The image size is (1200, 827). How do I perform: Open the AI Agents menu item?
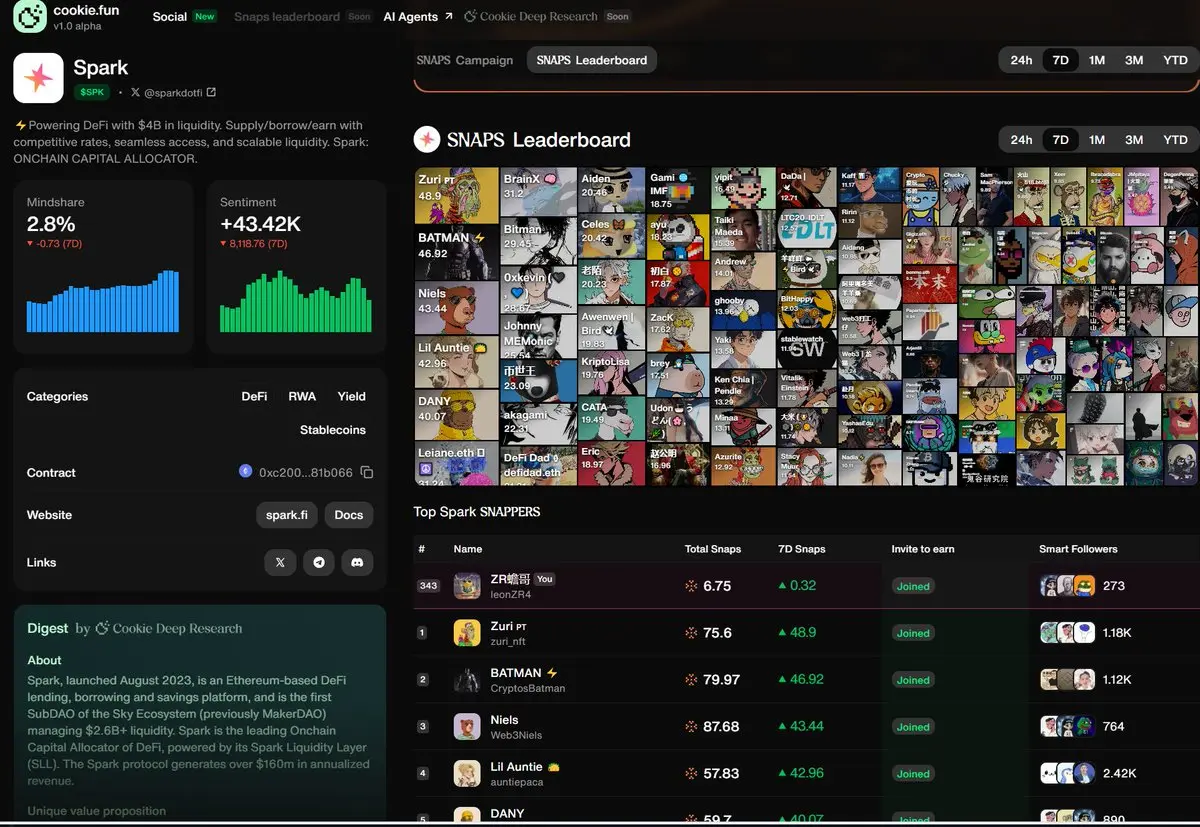click(x=418, y=16)
